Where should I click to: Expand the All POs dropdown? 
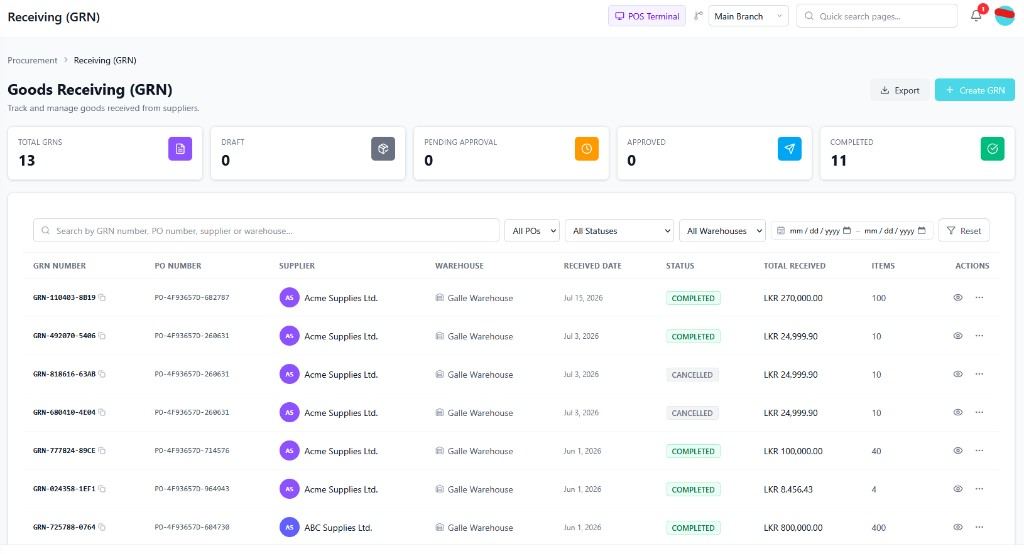532,231
